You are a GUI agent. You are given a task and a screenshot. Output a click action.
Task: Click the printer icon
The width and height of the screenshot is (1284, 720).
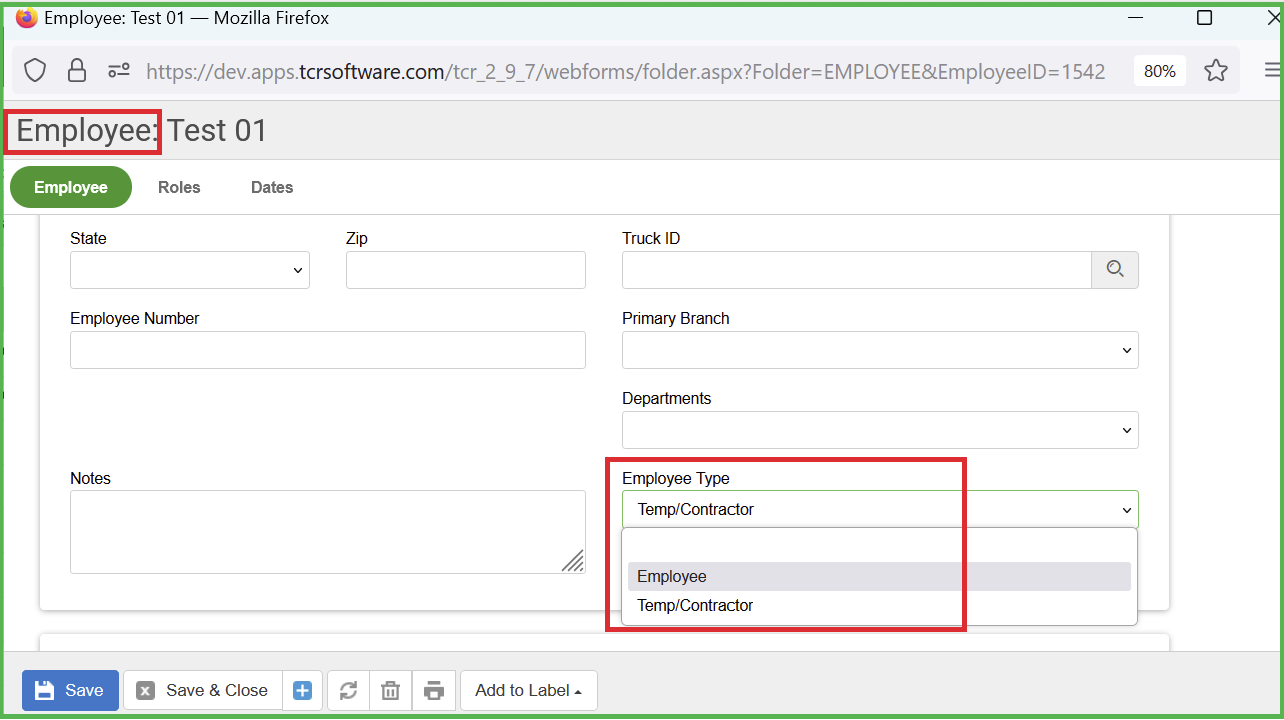coord(433,691)
